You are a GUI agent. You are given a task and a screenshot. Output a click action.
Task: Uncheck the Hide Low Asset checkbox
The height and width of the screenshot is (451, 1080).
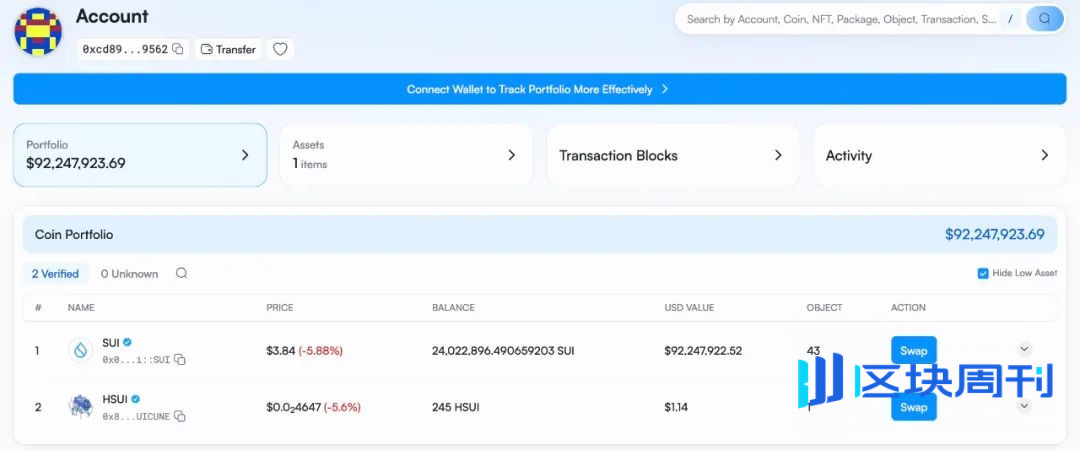tap(983, 273)
